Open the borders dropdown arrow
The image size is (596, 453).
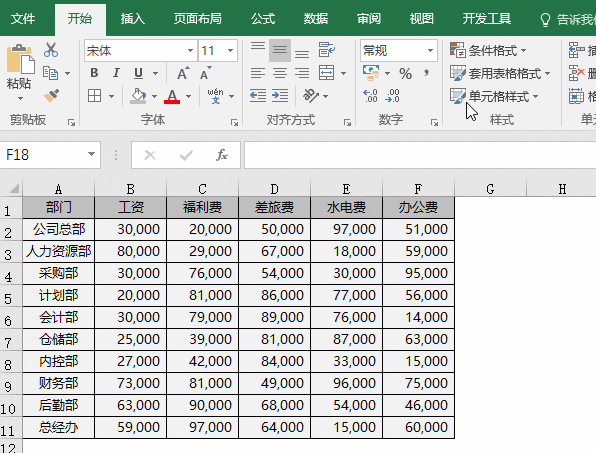(x=111, y=96)
